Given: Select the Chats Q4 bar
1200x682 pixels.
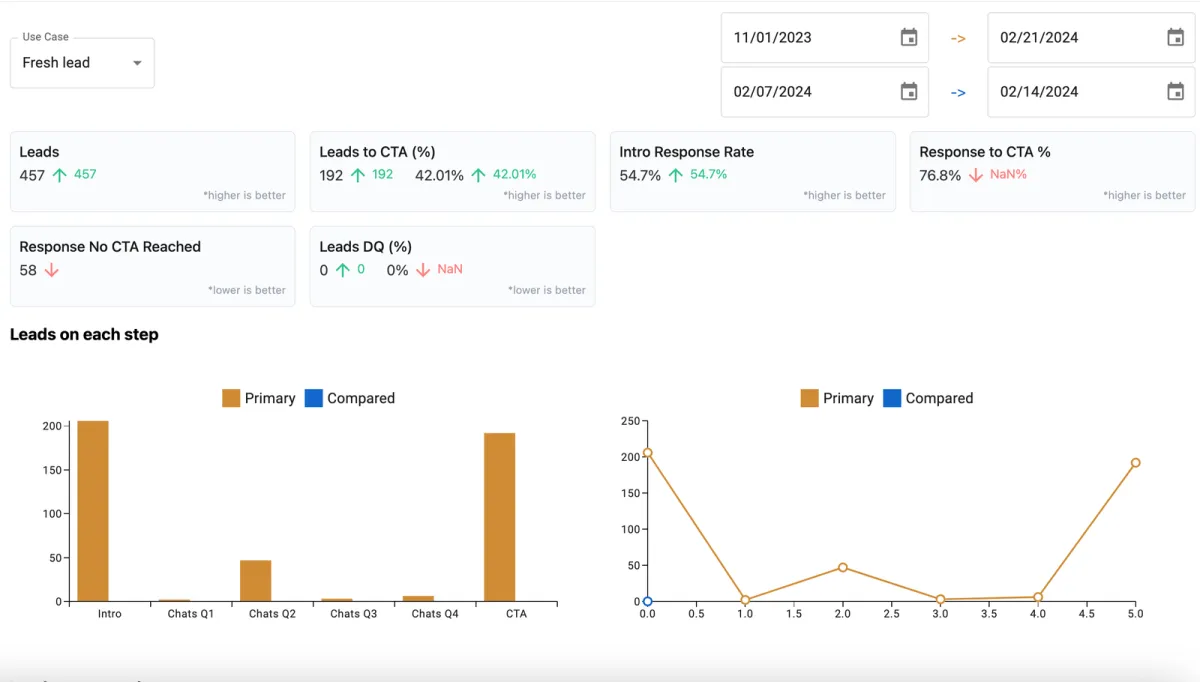Looking at the screenshot, I should 418,598.
